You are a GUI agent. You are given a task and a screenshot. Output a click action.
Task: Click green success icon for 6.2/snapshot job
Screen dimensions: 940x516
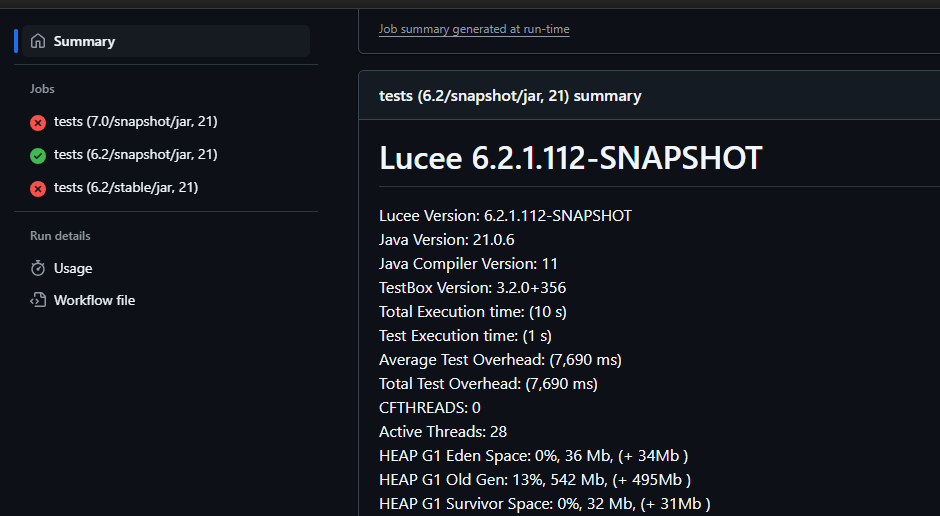38,156
